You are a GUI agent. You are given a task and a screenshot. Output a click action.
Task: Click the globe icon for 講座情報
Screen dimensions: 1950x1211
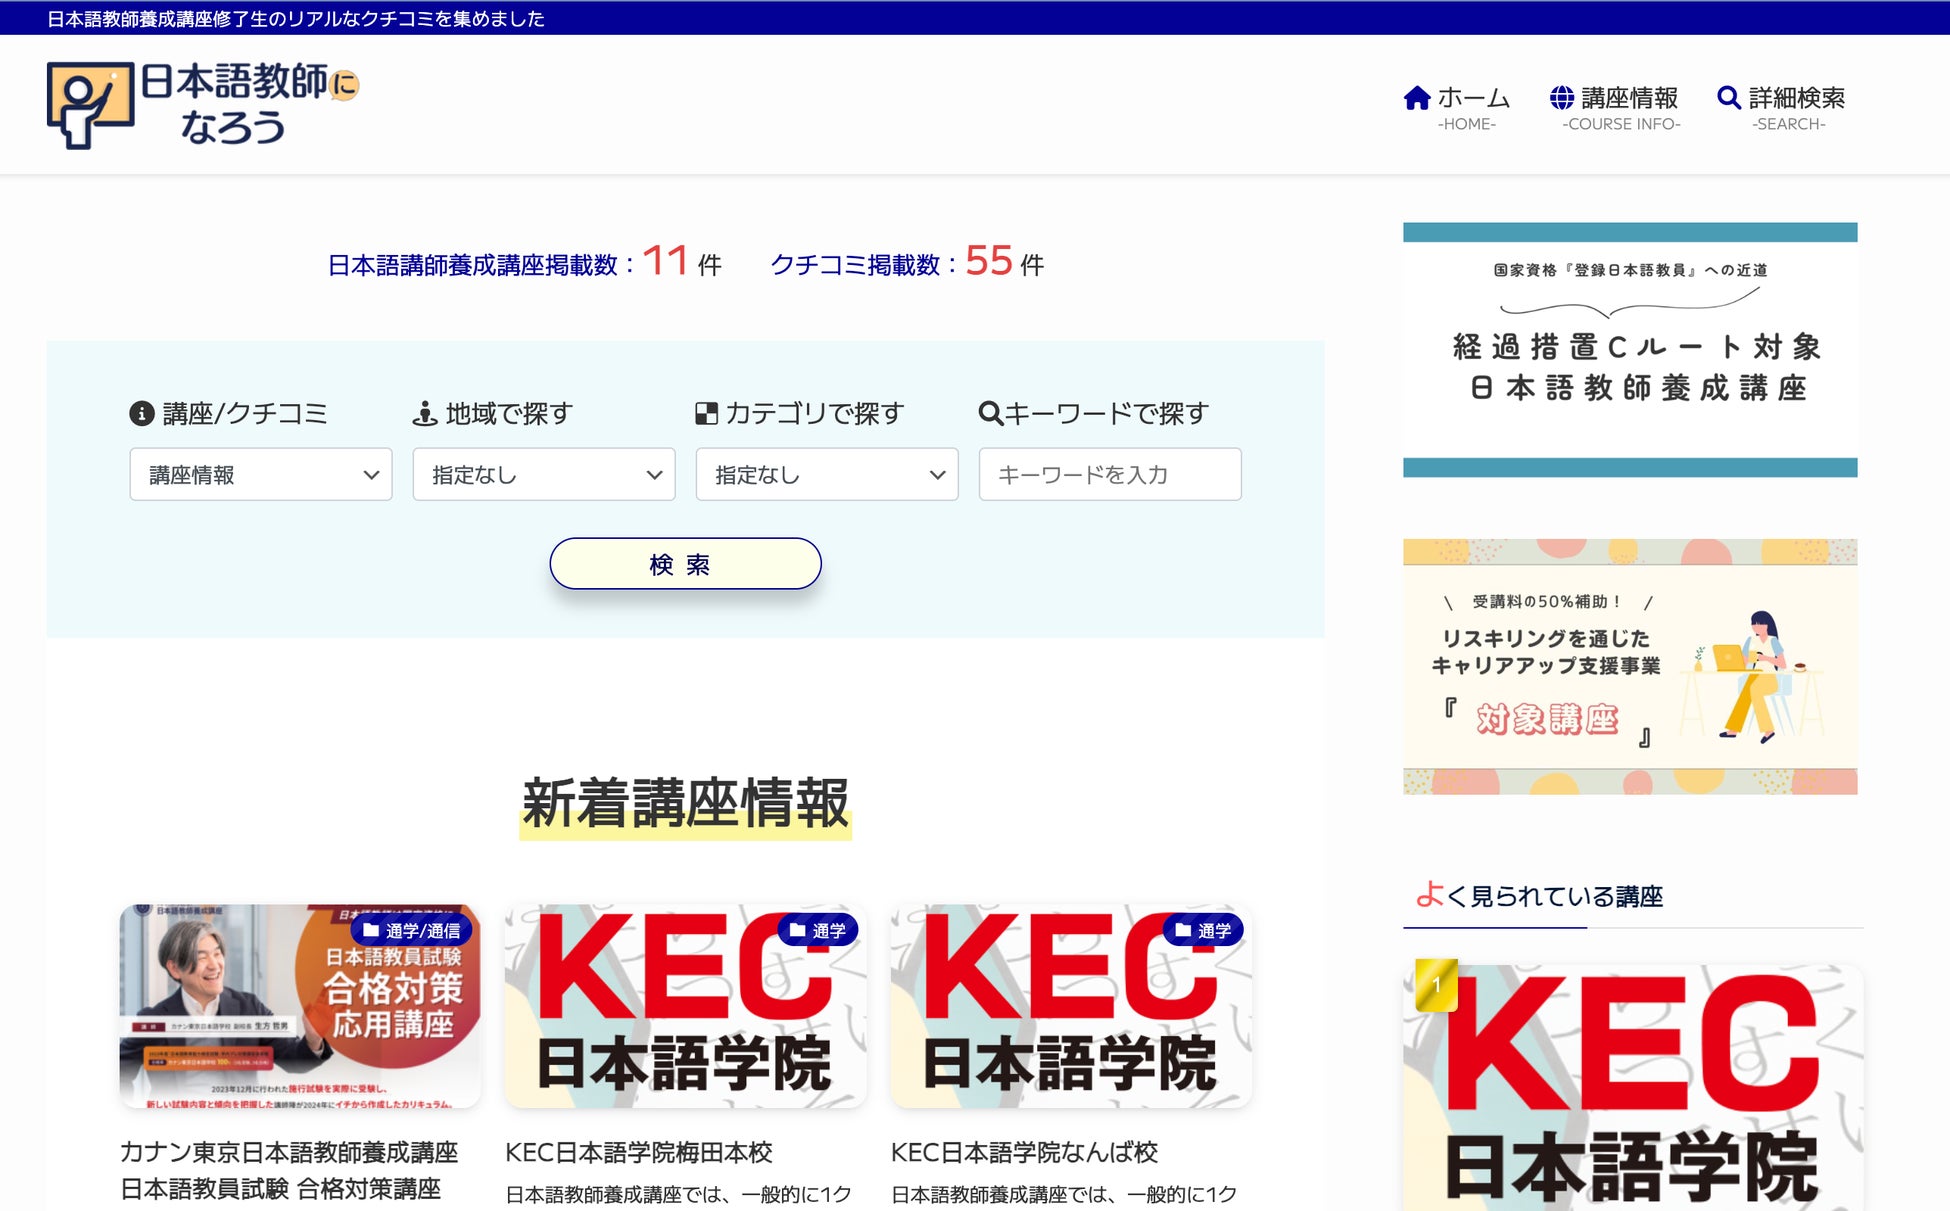coord(1561,98)
